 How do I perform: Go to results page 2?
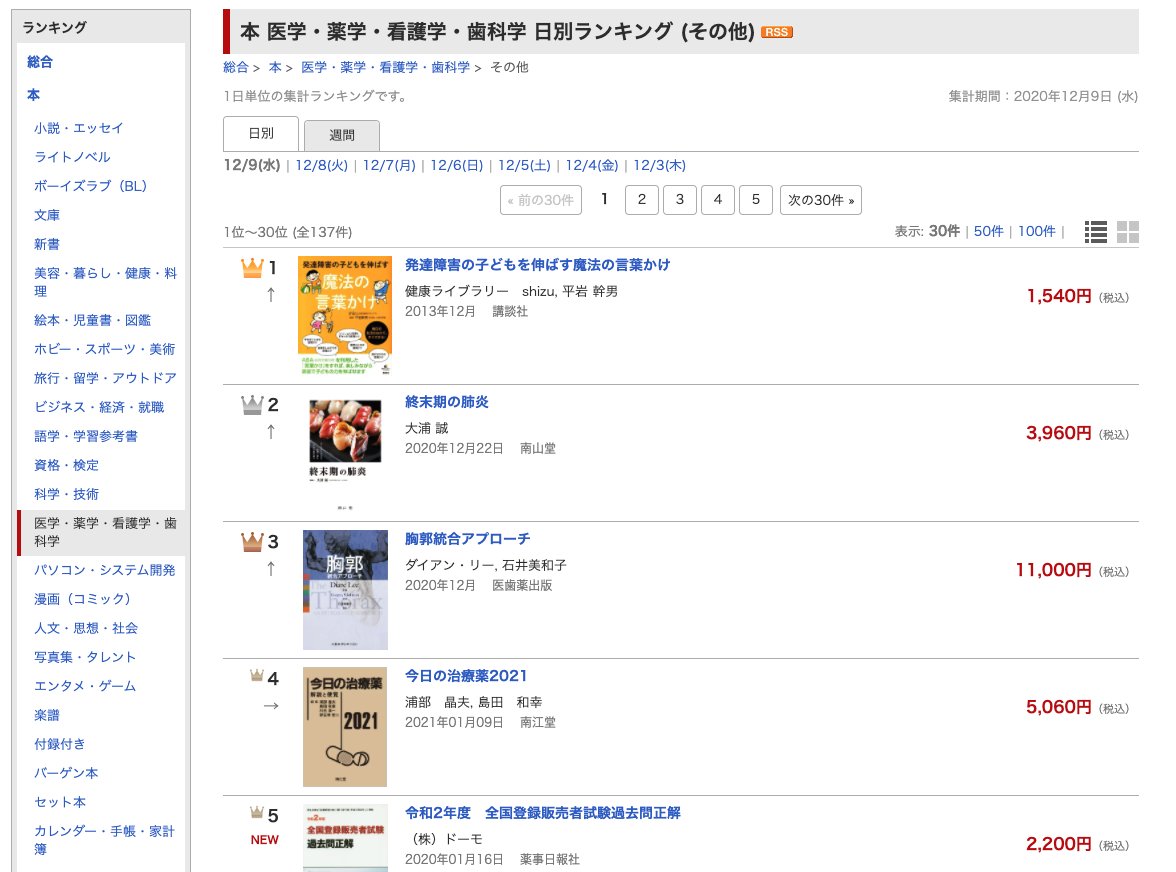(x=642, y=199)
